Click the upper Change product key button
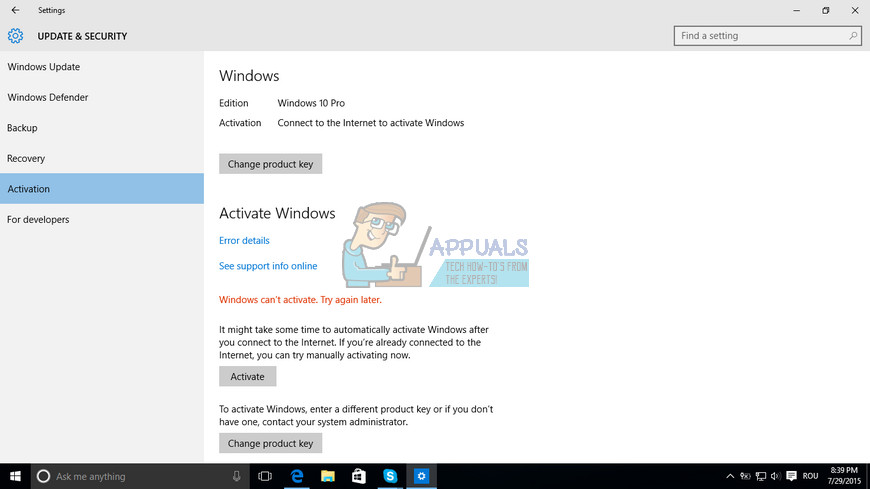The image size is (870, 489). [x=270, y=164]
